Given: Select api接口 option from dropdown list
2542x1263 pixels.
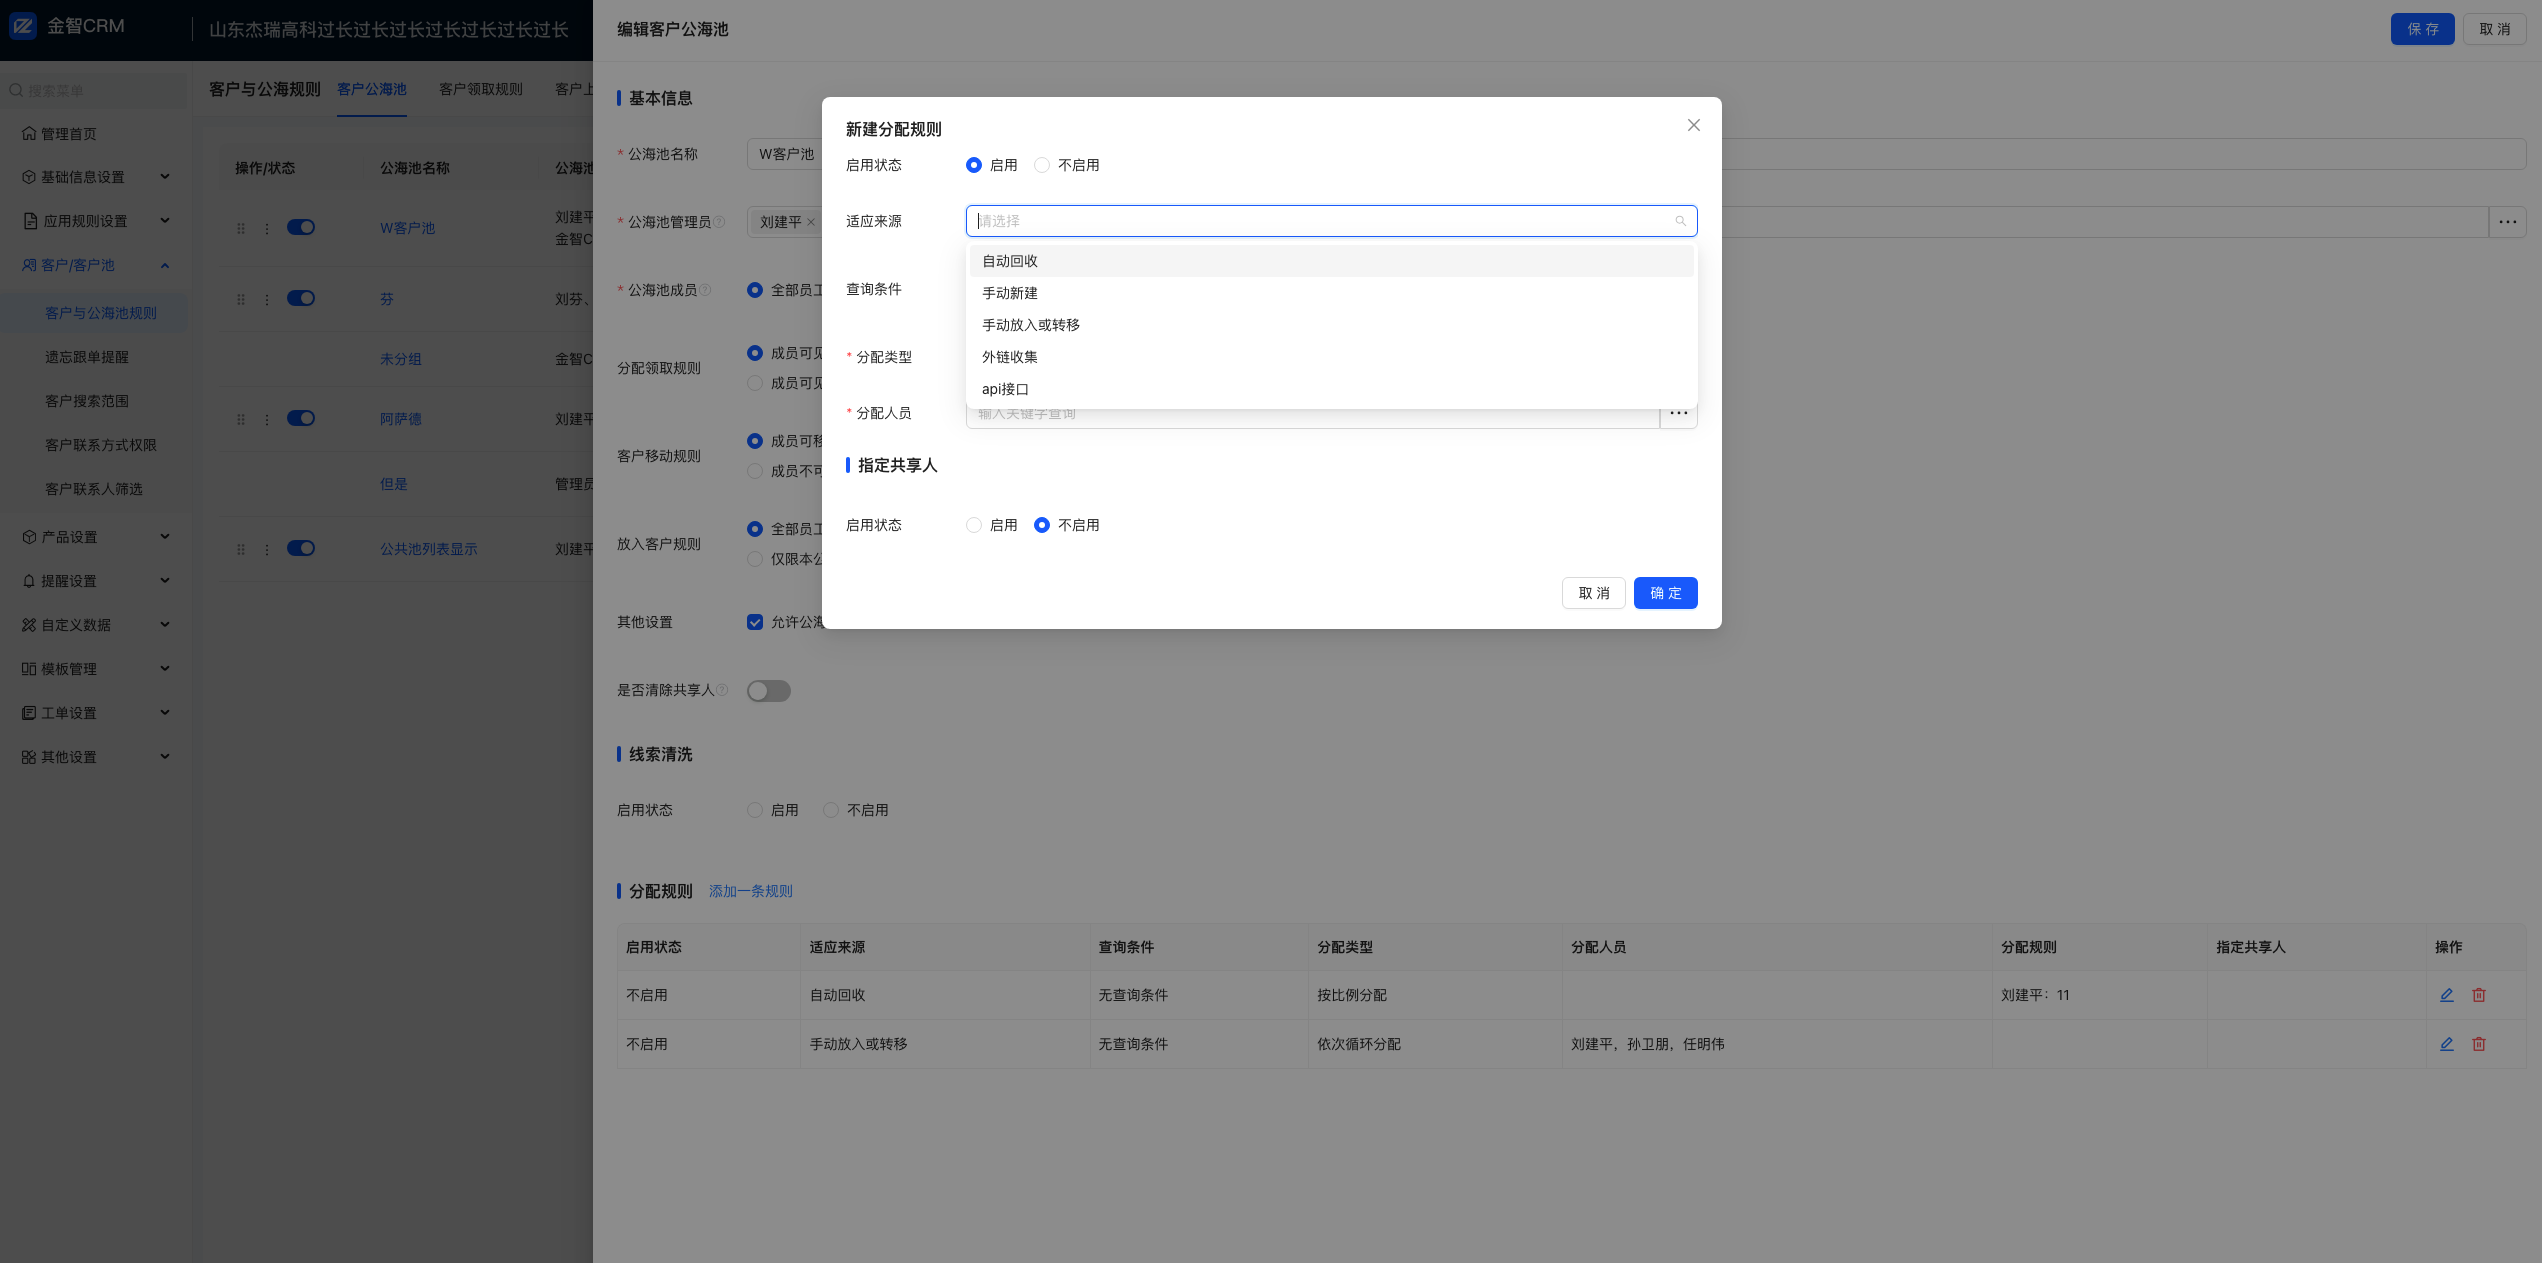Looking at the screenshot, I should 1005,389.
